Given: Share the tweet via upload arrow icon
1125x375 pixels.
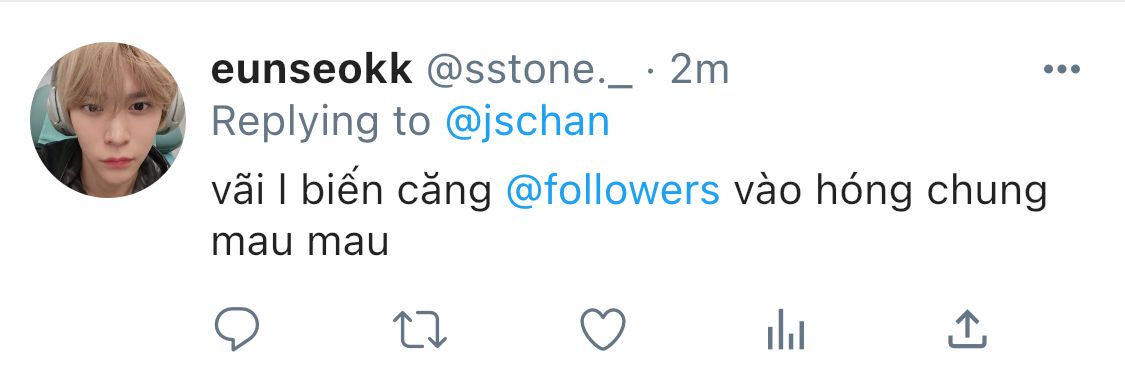Looking at the screenshot, I should pos(967,328).
